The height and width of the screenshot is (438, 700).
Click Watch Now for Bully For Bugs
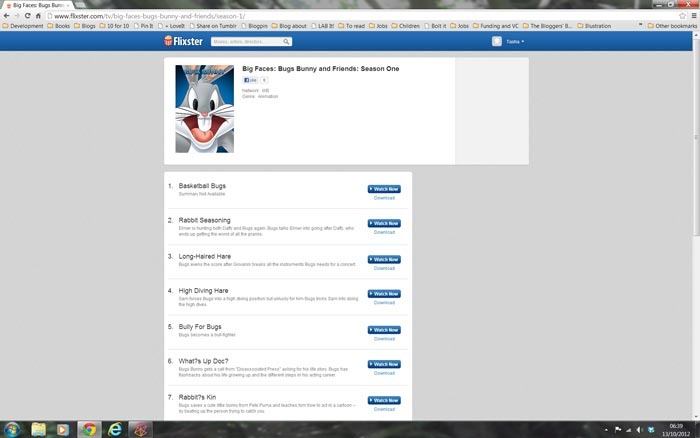coord(384,330)
